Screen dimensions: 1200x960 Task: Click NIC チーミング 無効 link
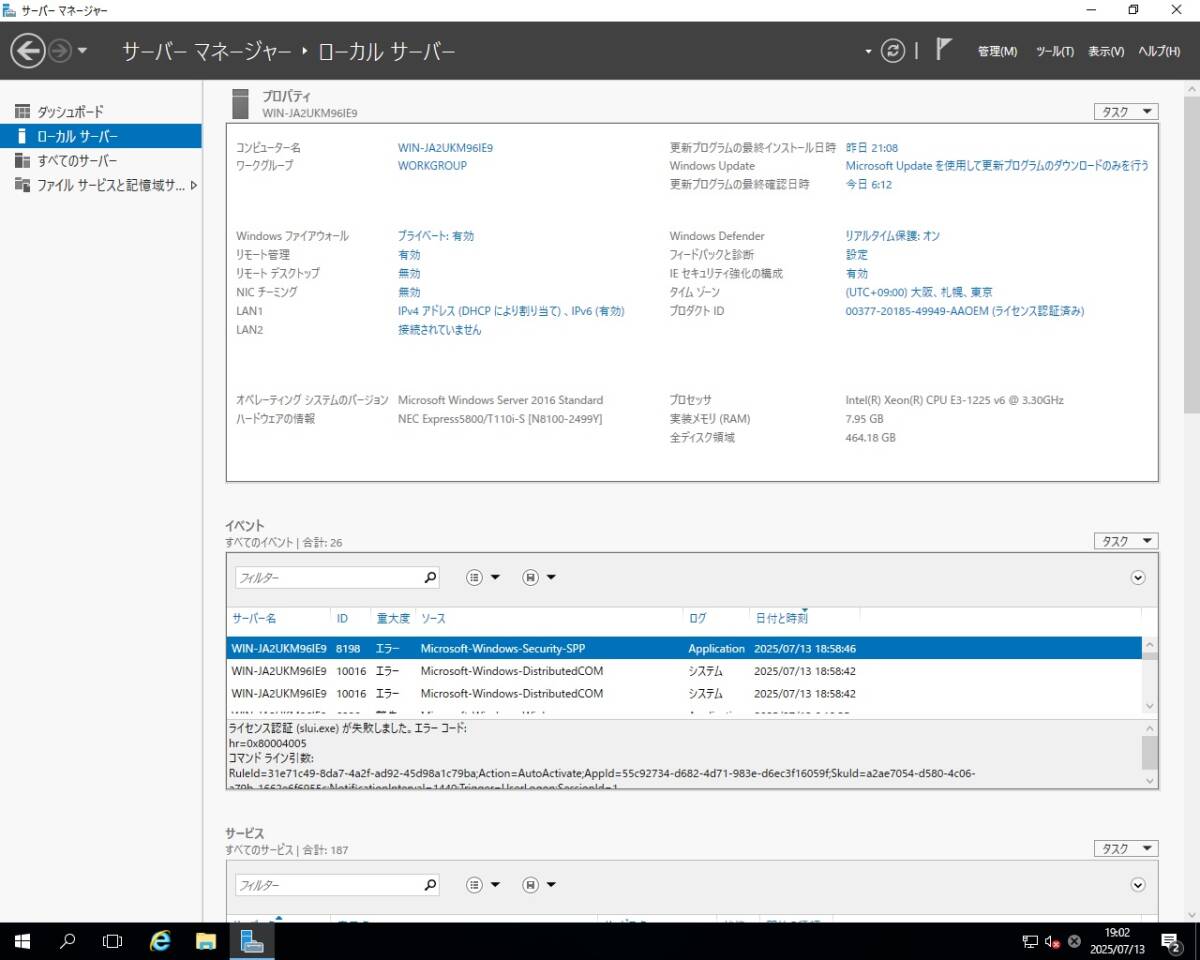coord(409,292)
